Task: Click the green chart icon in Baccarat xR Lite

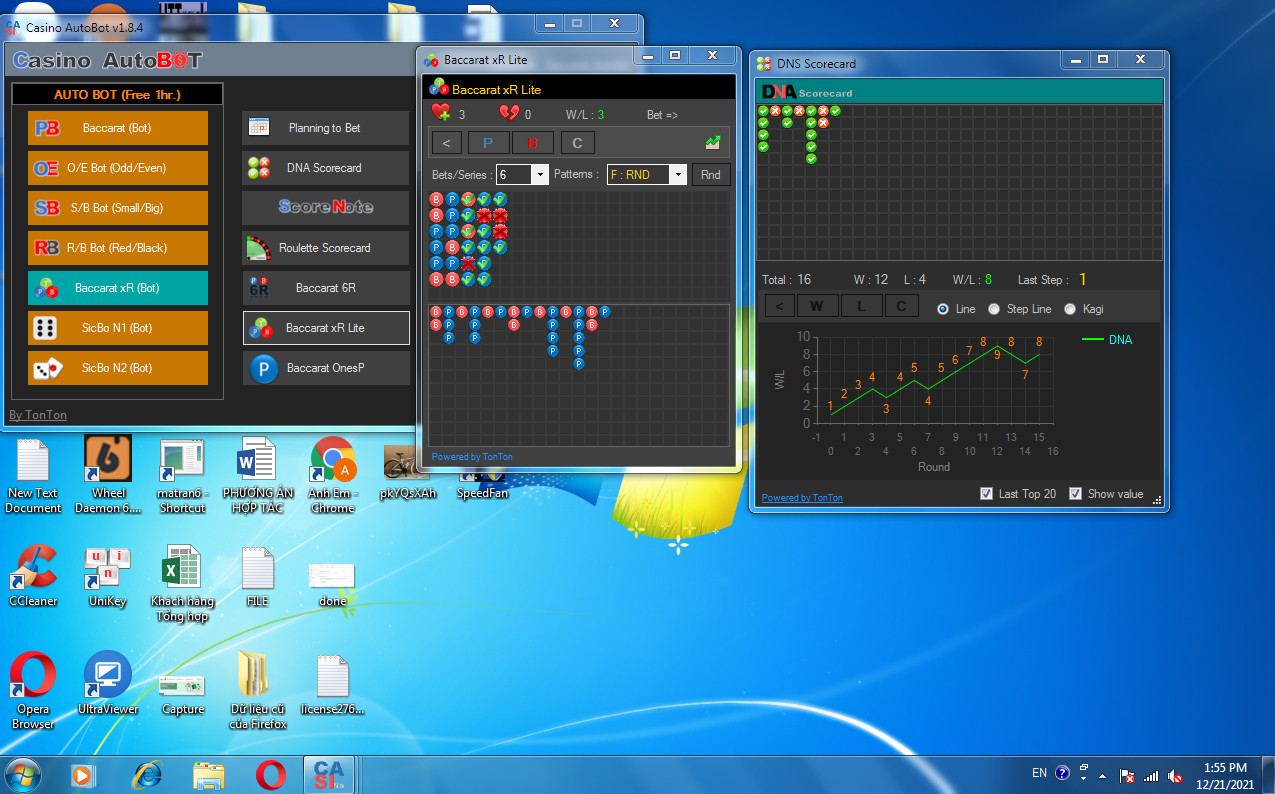Action: 713,143
